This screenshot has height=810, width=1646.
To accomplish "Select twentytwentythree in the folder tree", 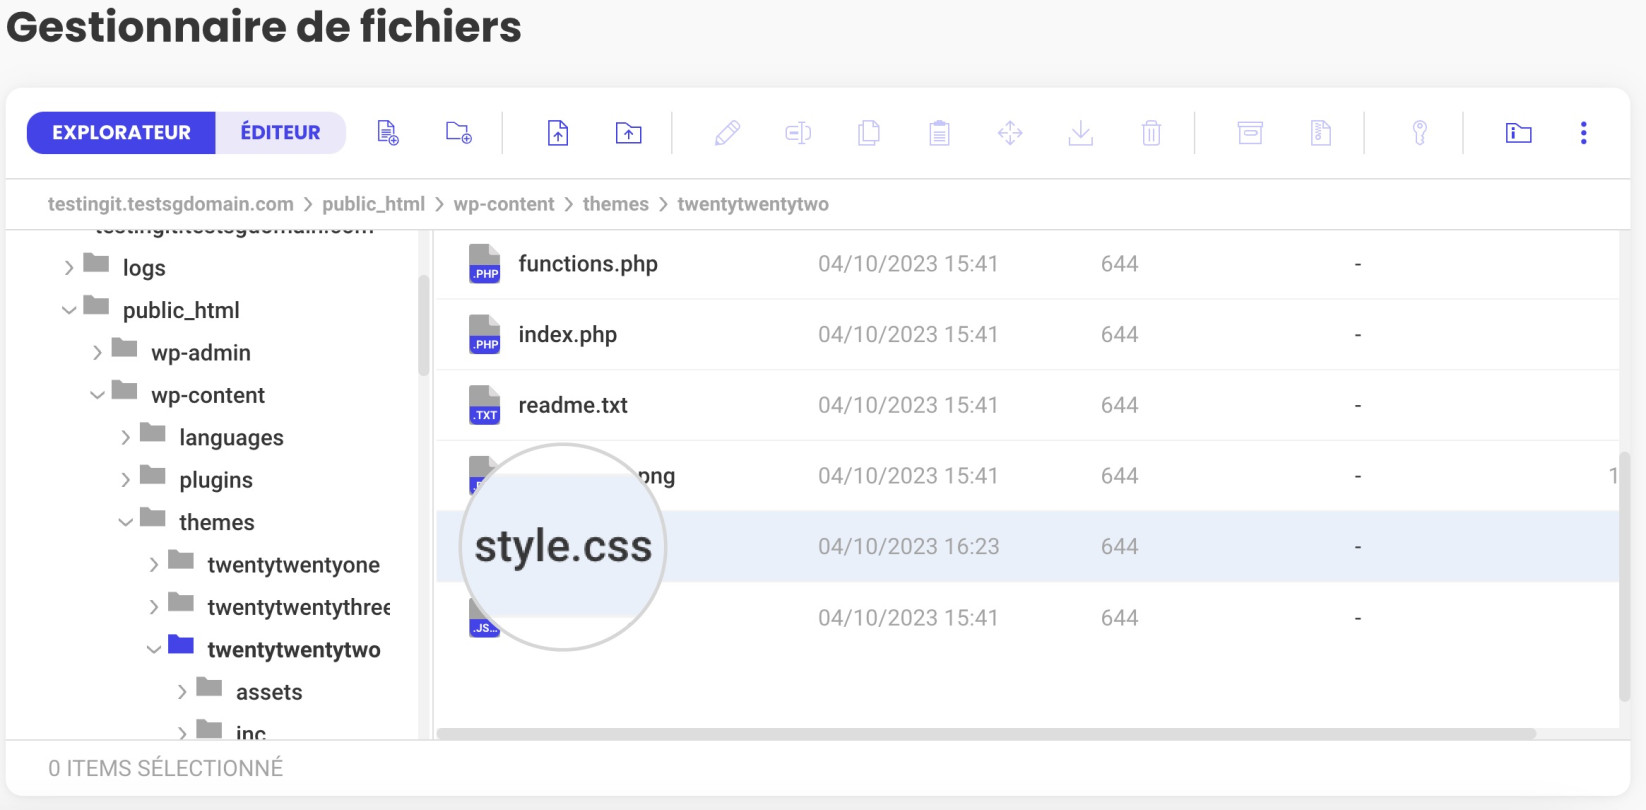I will (299, 607).
